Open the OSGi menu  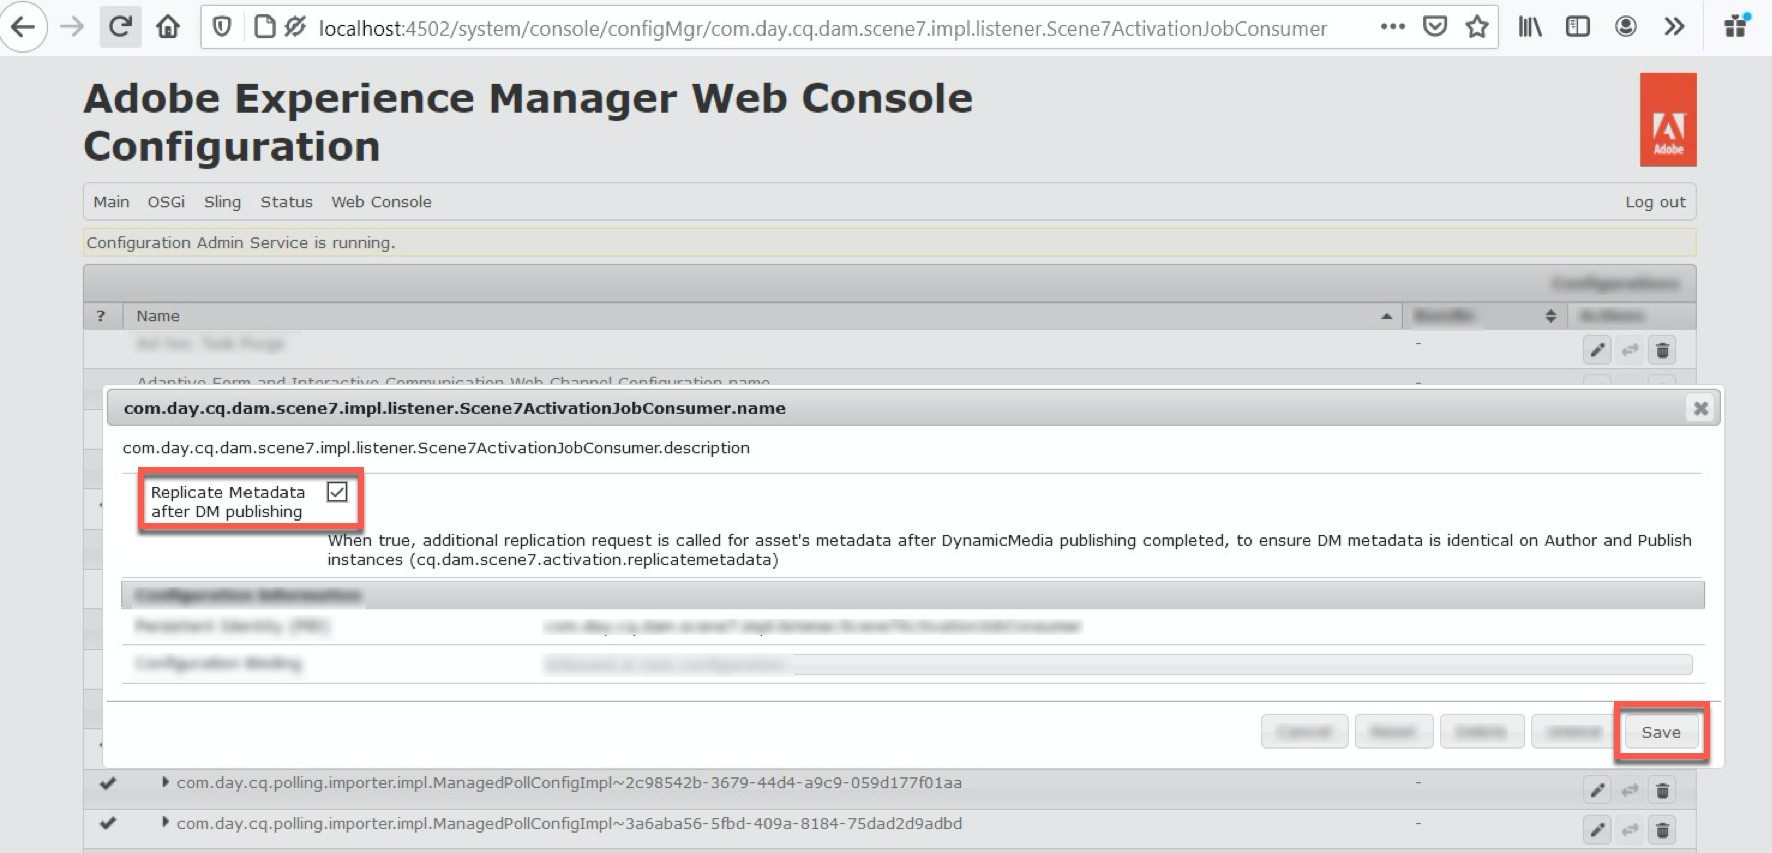pos(166,202)
